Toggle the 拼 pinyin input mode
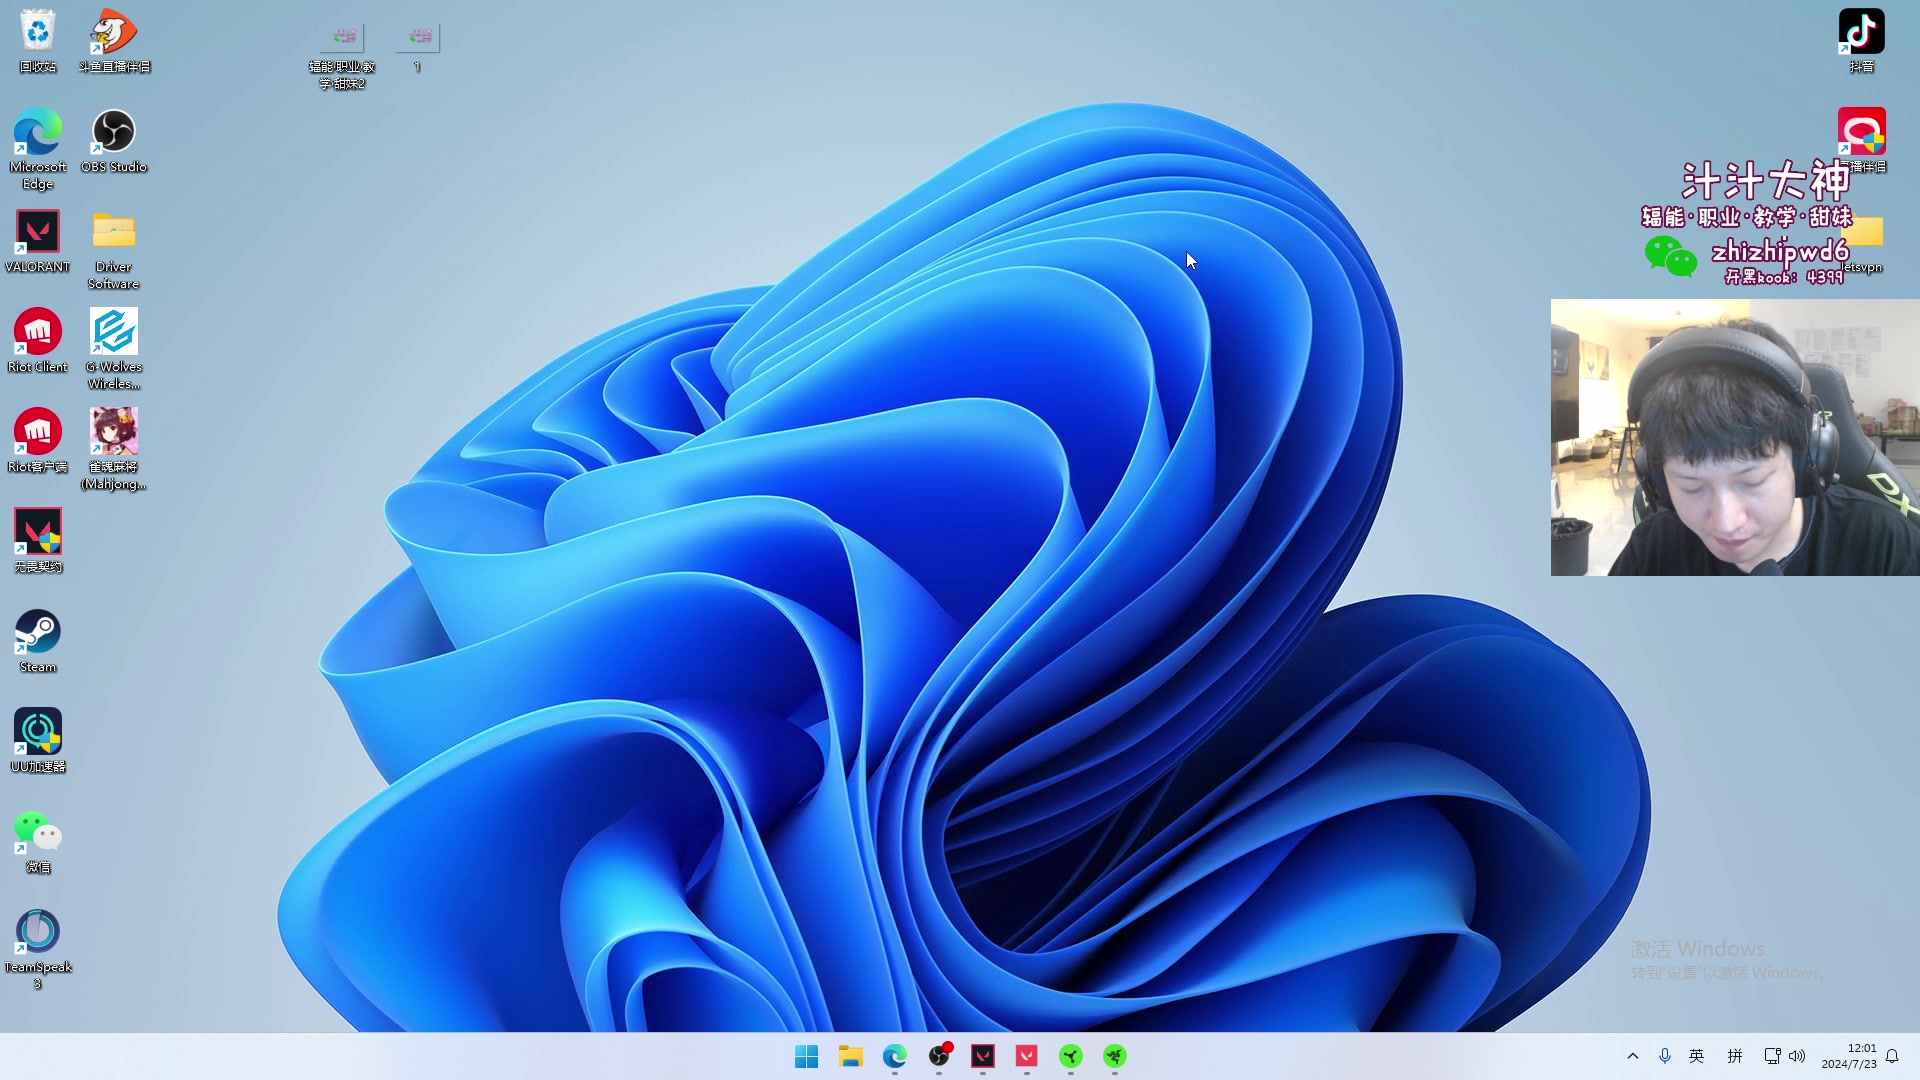 [1735, 1056]
